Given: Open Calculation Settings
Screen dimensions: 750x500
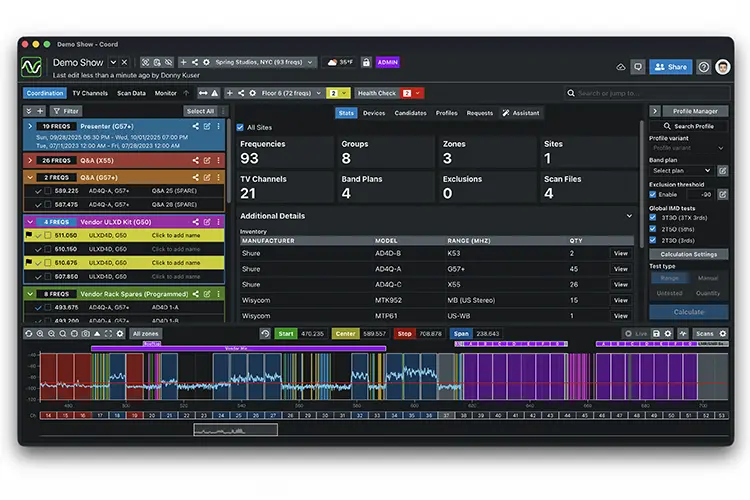Looking at the screenshot, I should (x=689, y=255).
